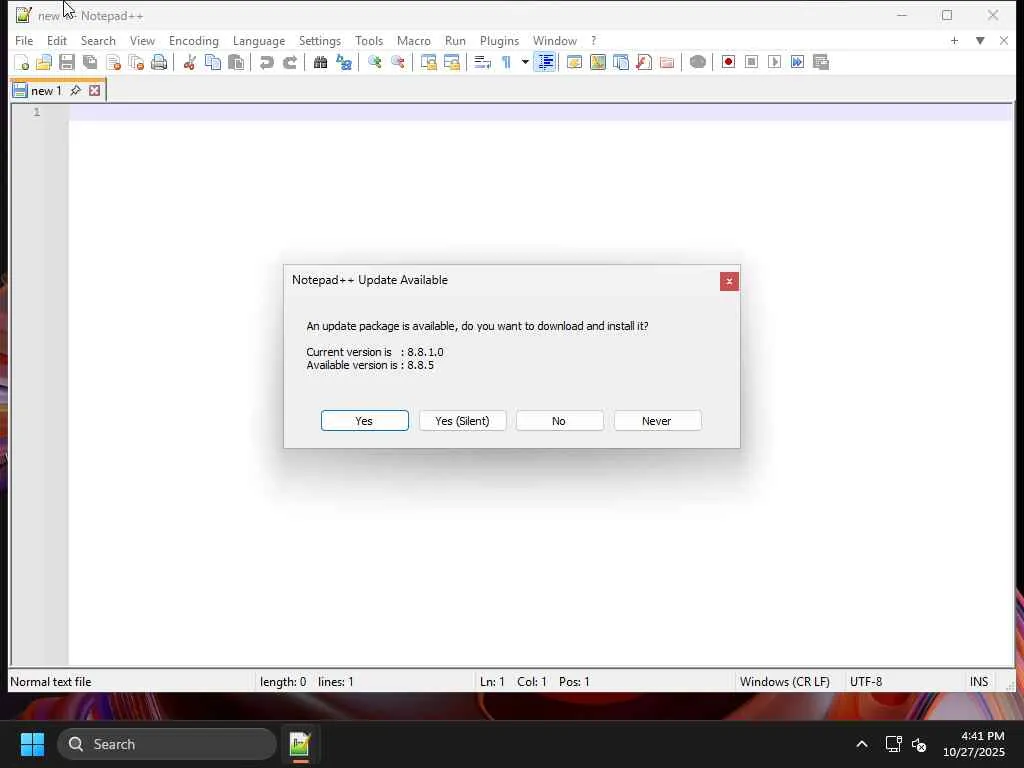Open the Folder as Workspace icon
This screenshot has width=1024, height=768.
667,62
